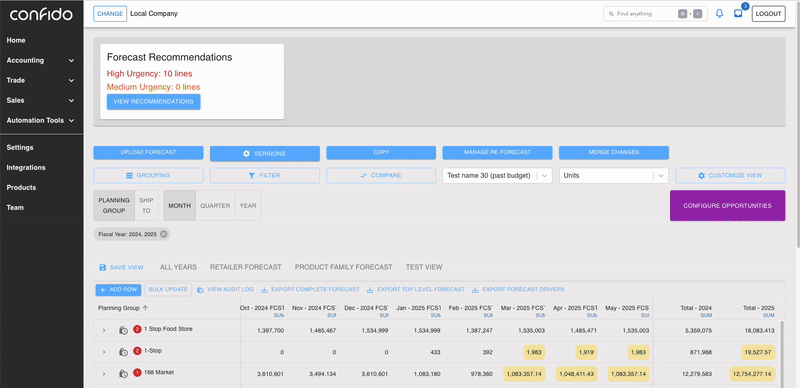This screenshot has height=388, width=800.
Task: Select the Planning Group toggle
Action: [x=114, y=205]
